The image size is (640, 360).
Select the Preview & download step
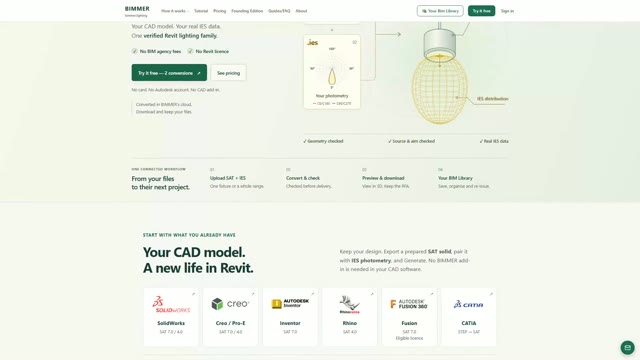coord(385,178)
